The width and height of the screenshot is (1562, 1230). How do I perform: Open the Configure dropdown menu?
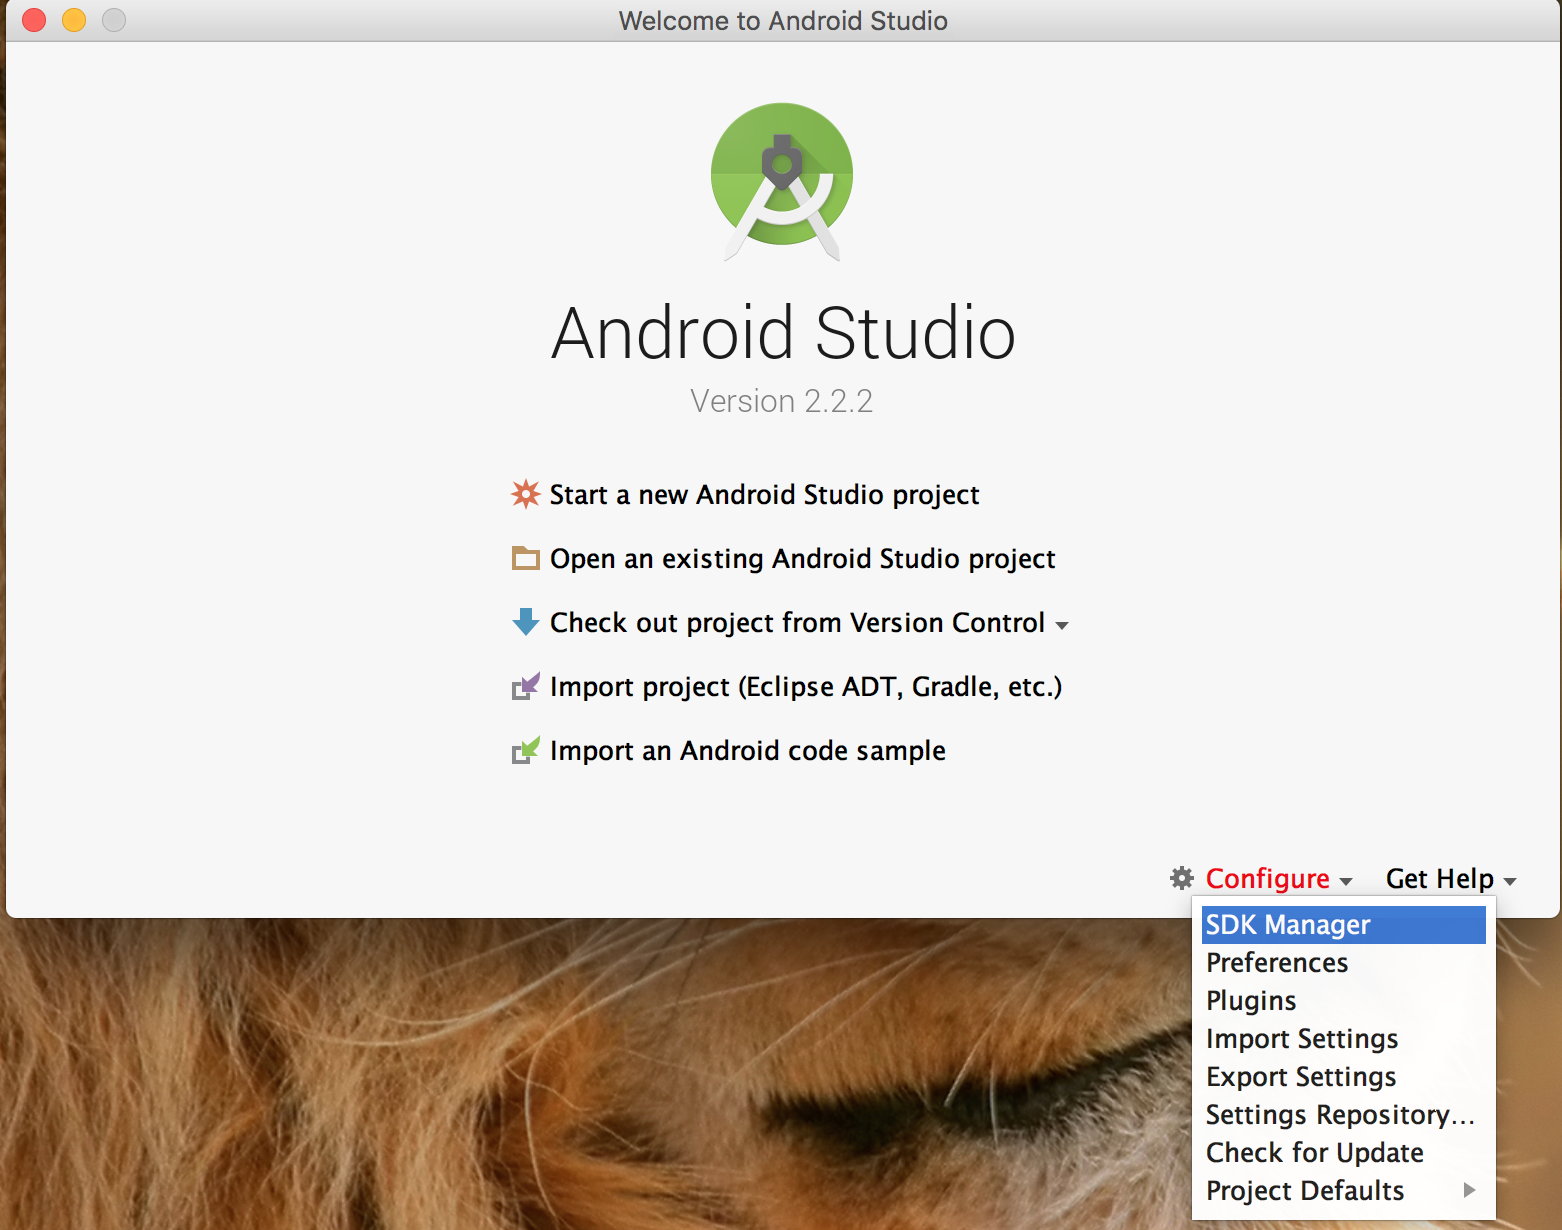(x=1279, y=878)
